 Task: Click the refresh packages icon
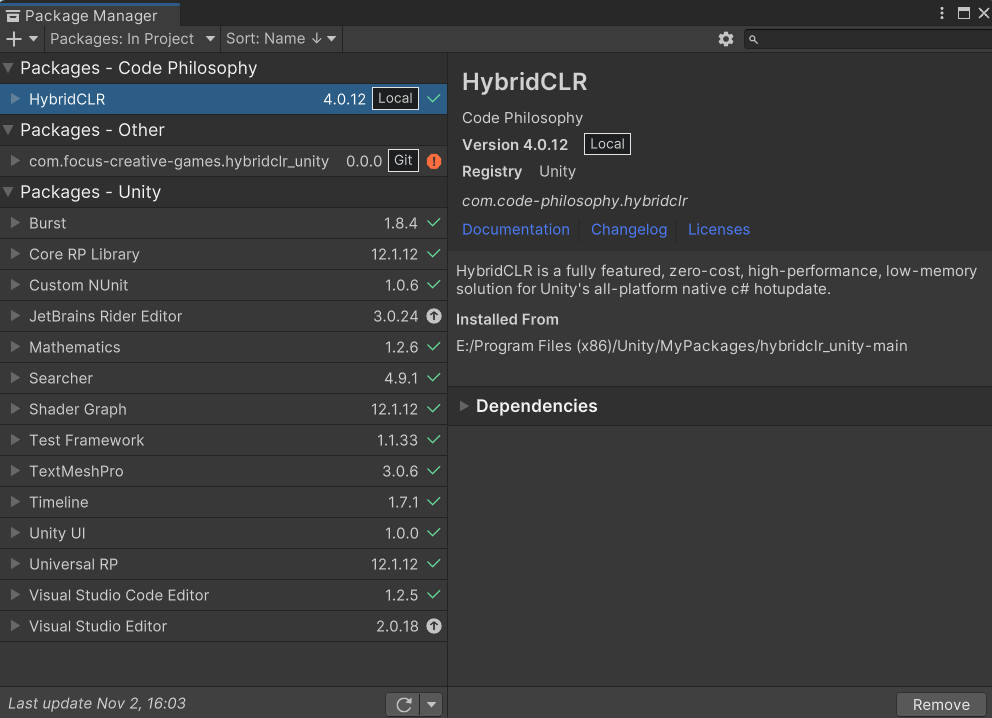[x=404, y=704]
